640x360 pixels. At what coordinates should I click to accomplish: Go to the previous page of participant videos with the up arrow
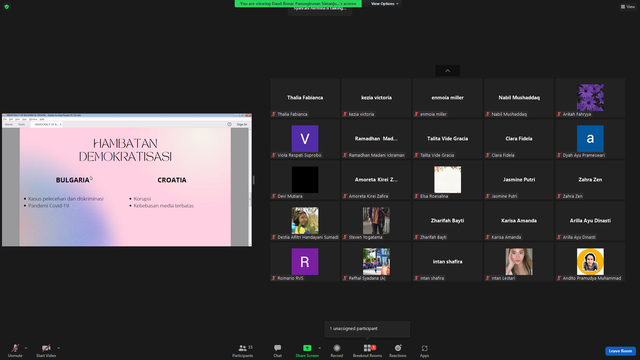click(447, 71)
